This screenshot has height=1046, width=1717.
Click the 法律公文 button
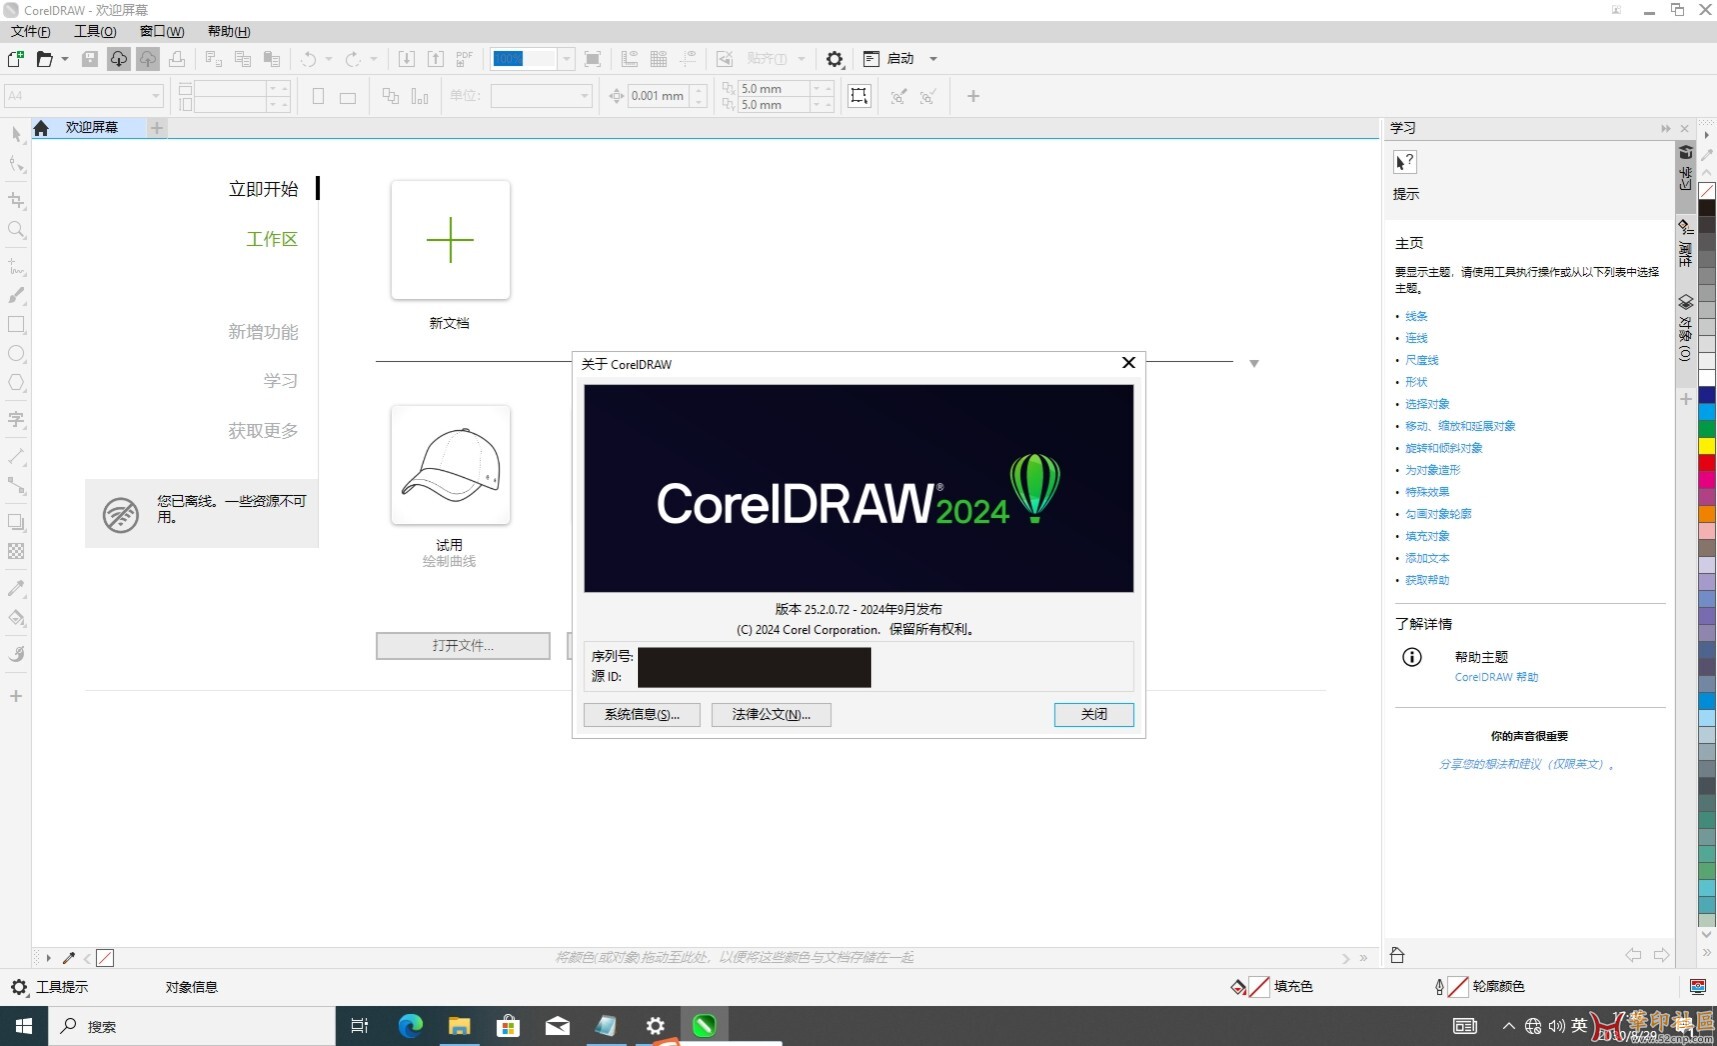click(771, 714)
